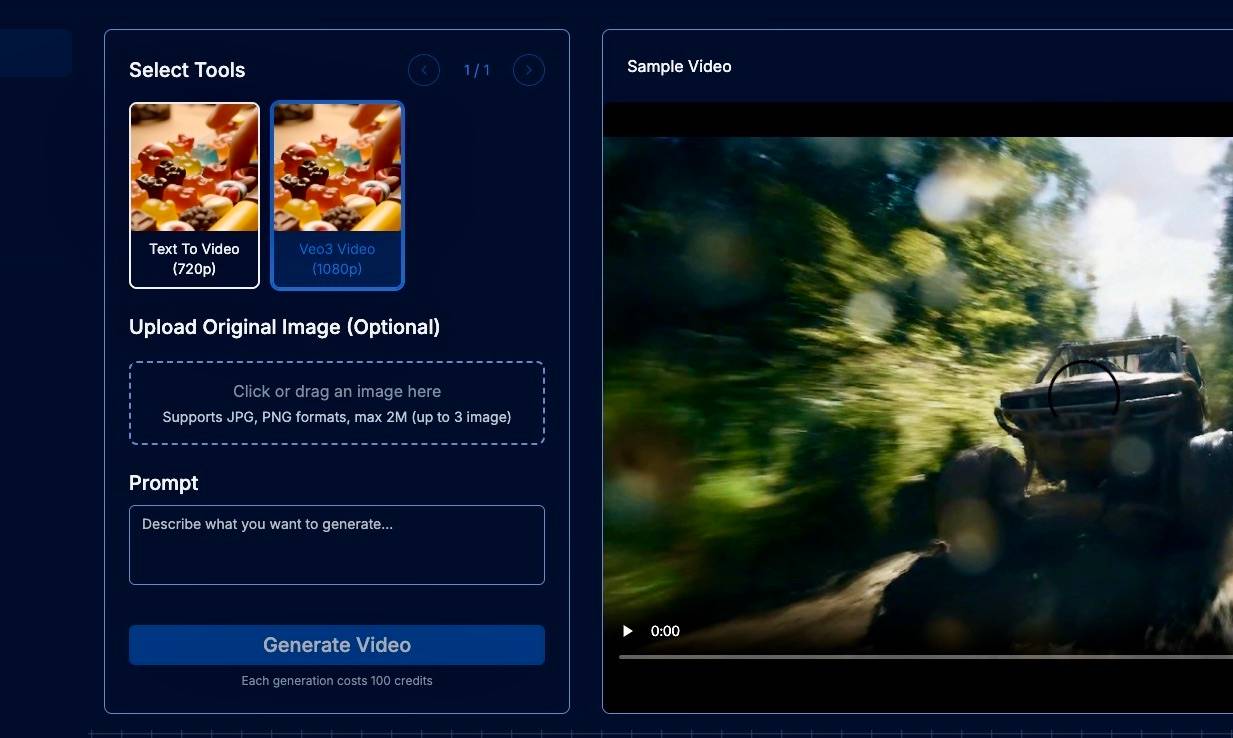Click the 0:00 video timestamp

tap(665, 631)
